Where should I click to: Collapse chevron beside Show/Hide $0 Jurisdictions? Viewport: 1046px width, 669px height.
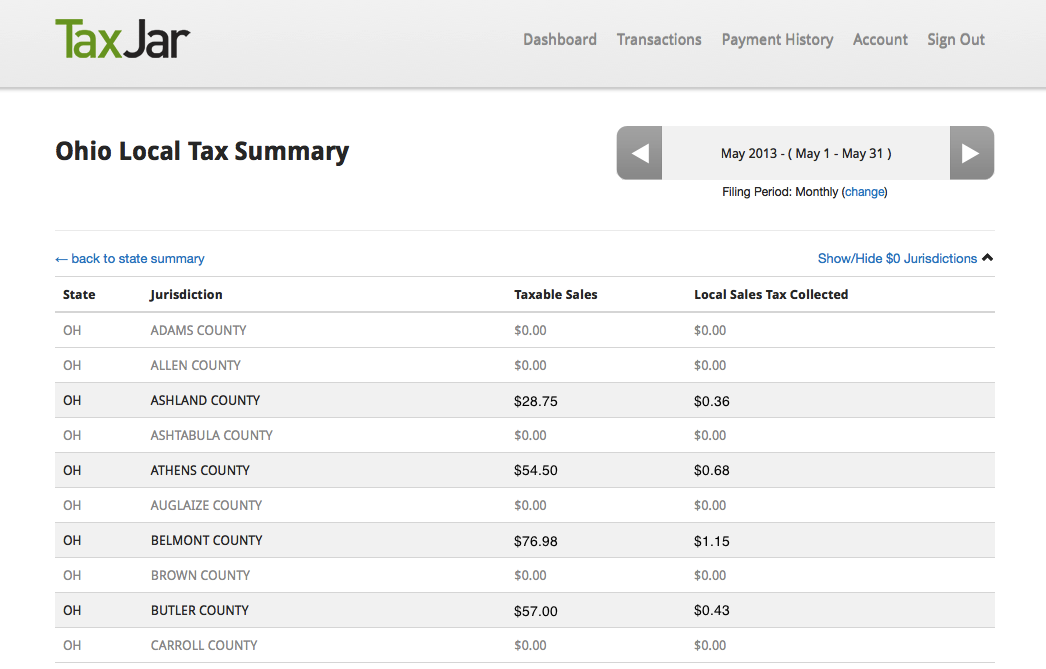pyautogui.click(x=988, y=257)
